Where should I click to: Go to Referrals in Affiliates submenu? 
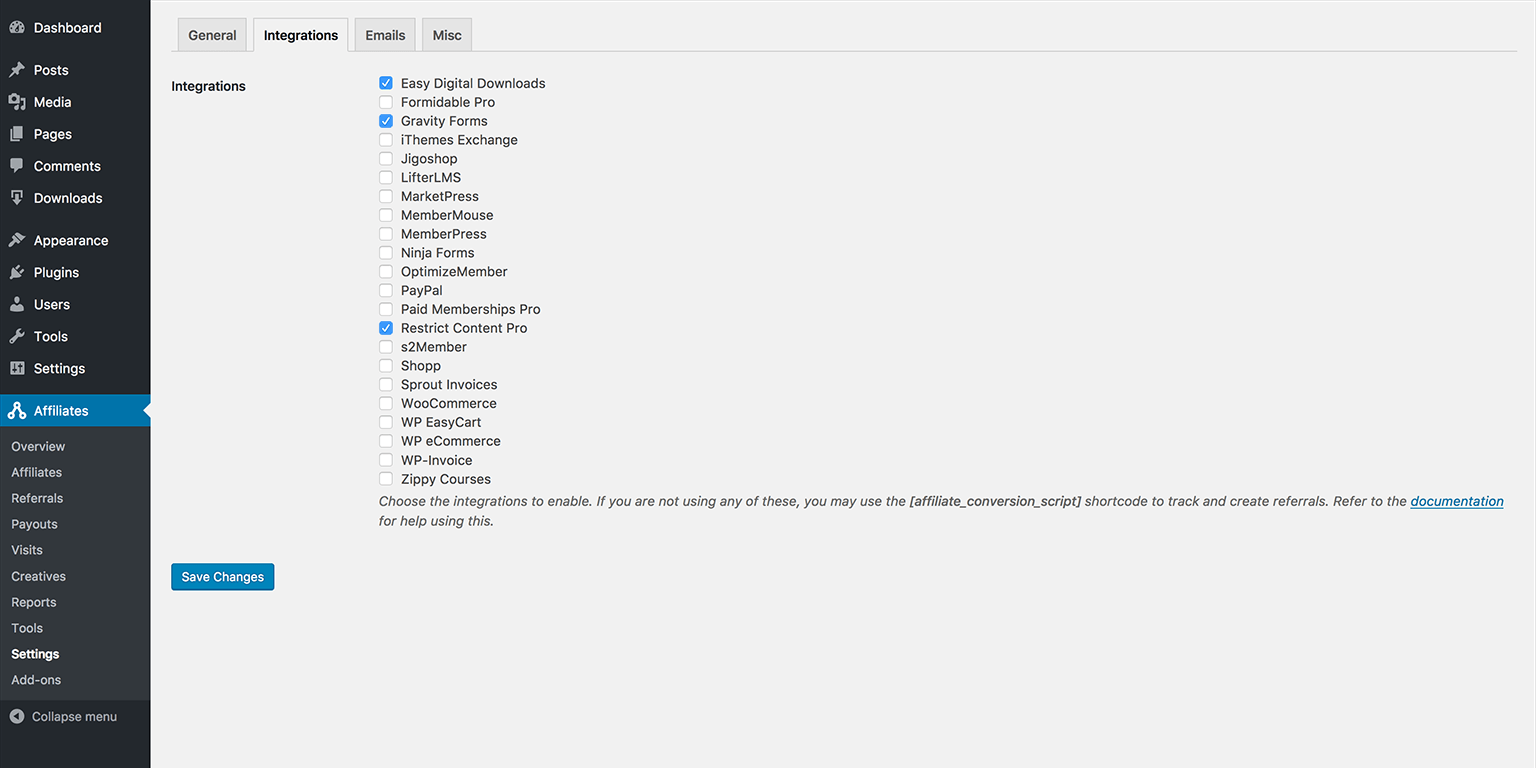click(37, 498)
